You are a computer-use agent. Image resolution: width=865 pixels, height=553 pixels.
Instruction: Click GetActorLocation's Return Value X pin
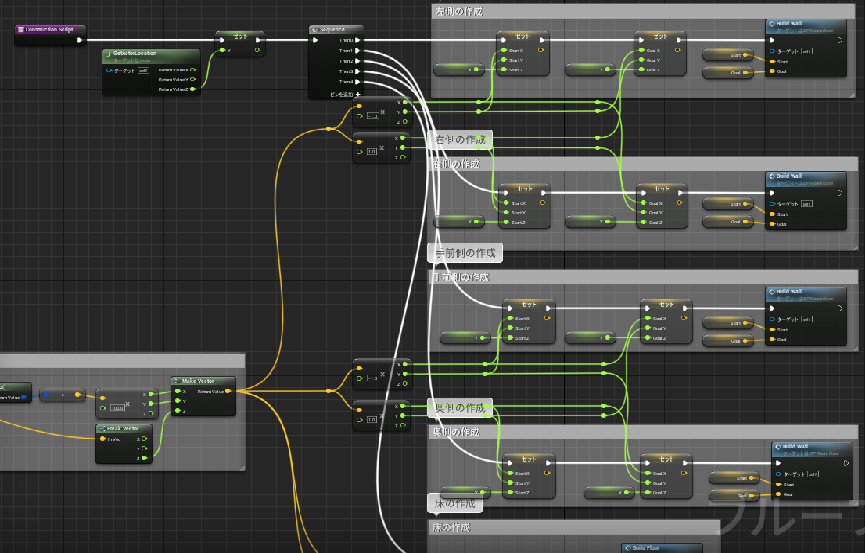pos(193,70)
